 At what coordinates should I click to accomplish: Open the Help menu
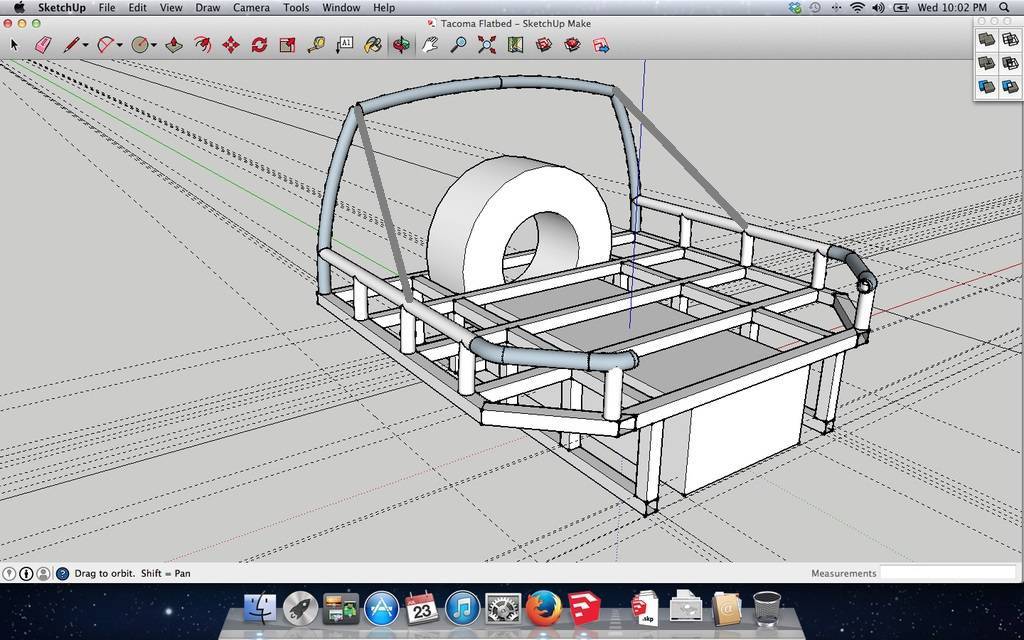click(383, 8)
